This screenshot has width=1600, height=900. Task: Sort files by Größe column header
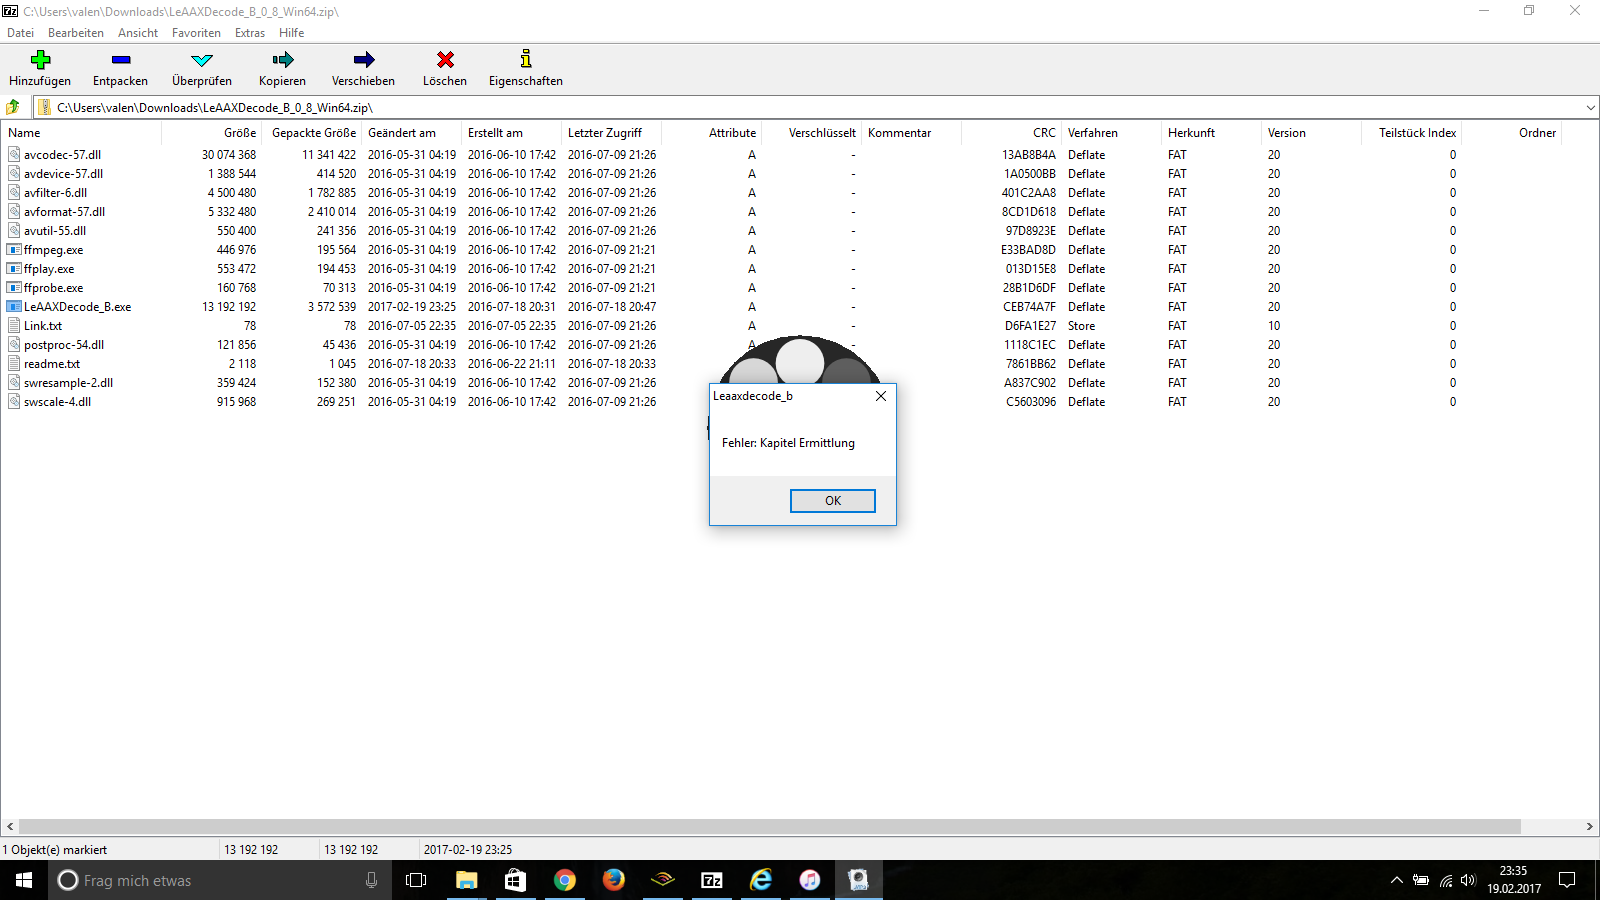(239, 133)
